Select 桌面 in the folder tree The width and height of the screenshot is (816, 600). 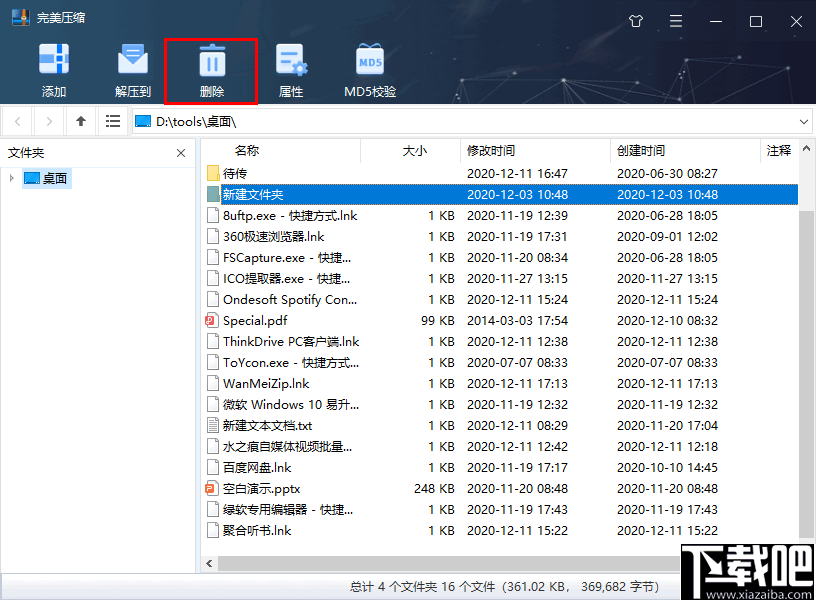[47, 178]
